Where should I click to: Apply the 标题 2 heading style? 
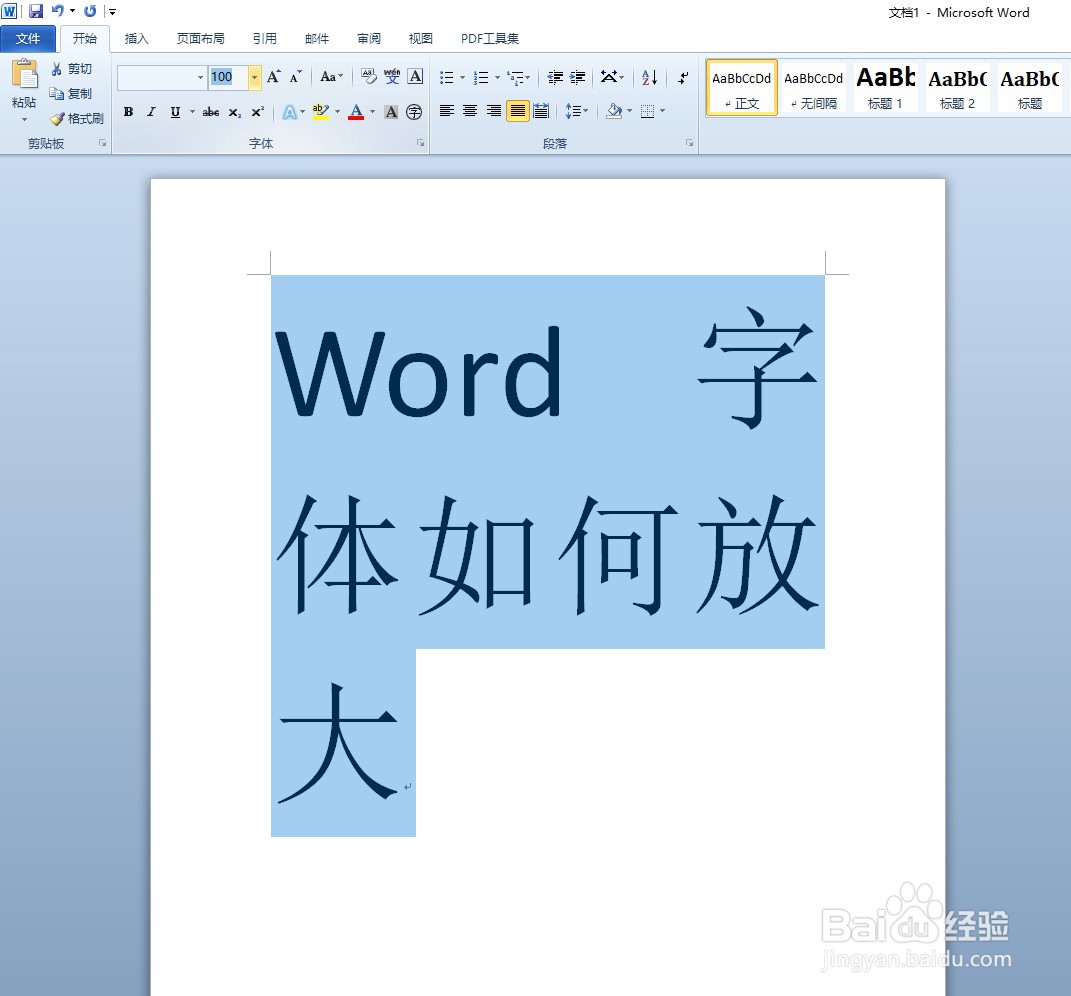(x=958, y=88)
